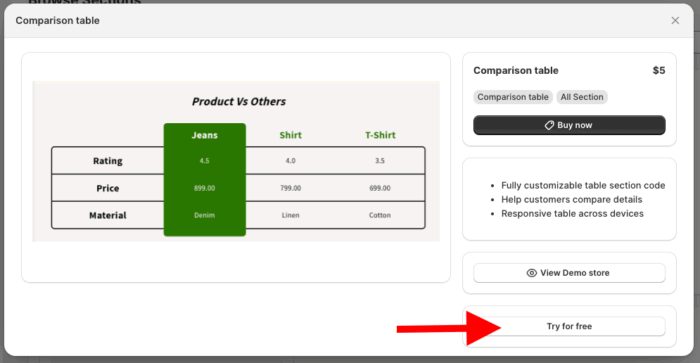
Task: Open View Demo store
Action: pos(569,273)
